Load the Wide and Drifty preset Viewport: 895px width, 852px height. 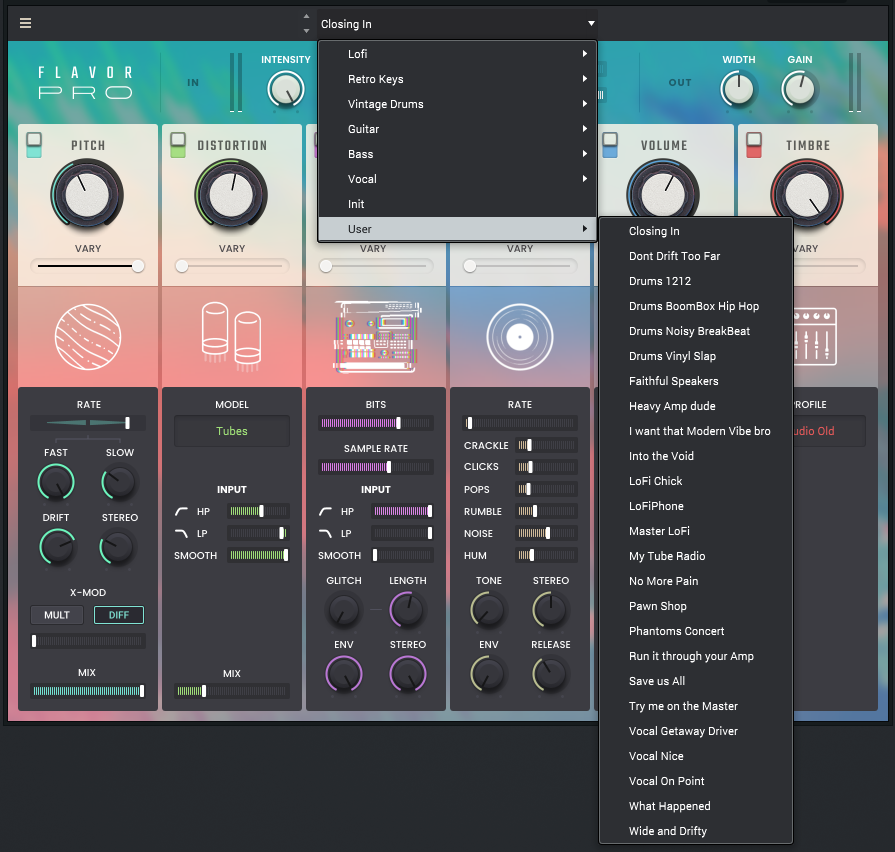tap(696, 831)
